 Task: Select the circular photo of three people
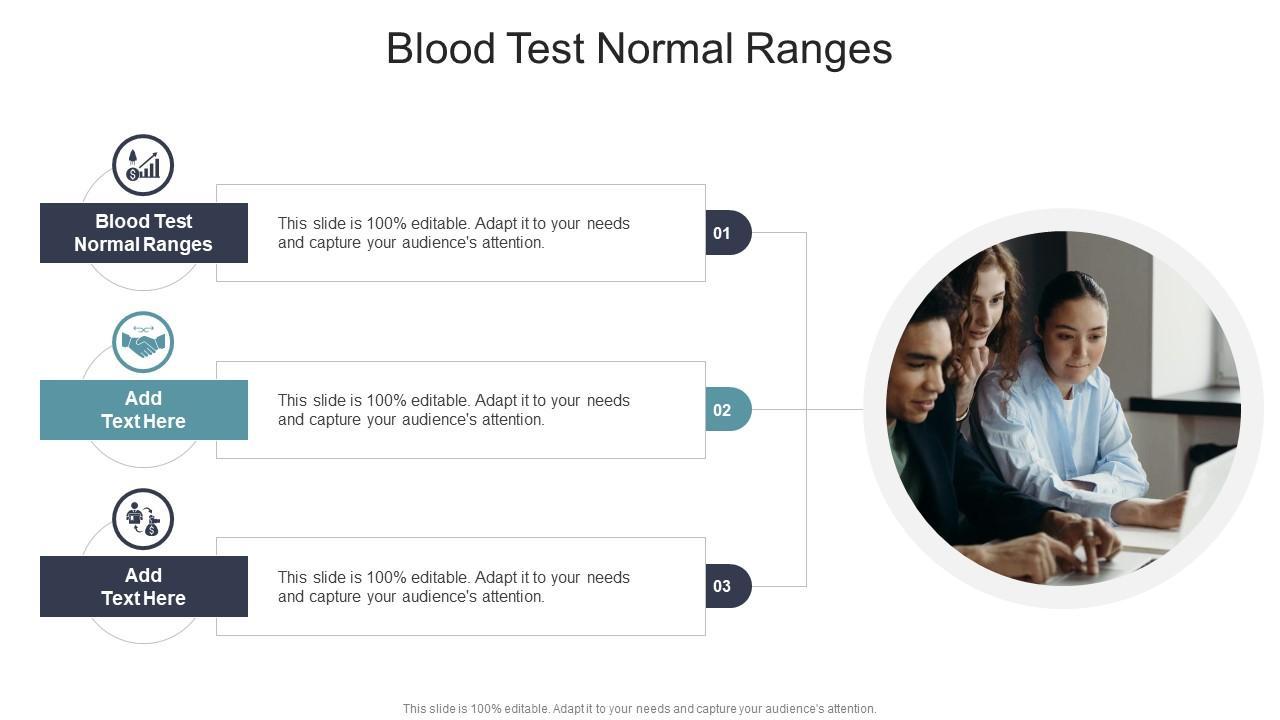(x=1063, y=408)
